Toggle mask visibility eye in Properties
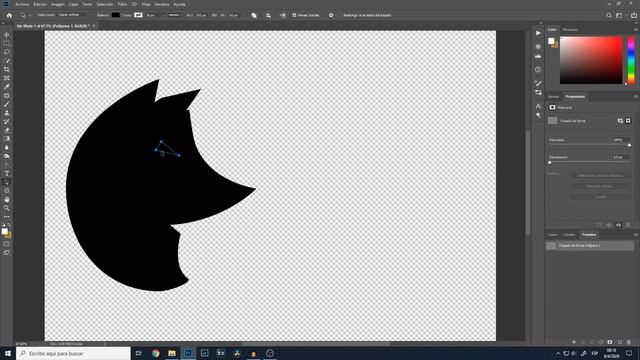The height and width of the screenshot is (360, 640). point(618,225)
